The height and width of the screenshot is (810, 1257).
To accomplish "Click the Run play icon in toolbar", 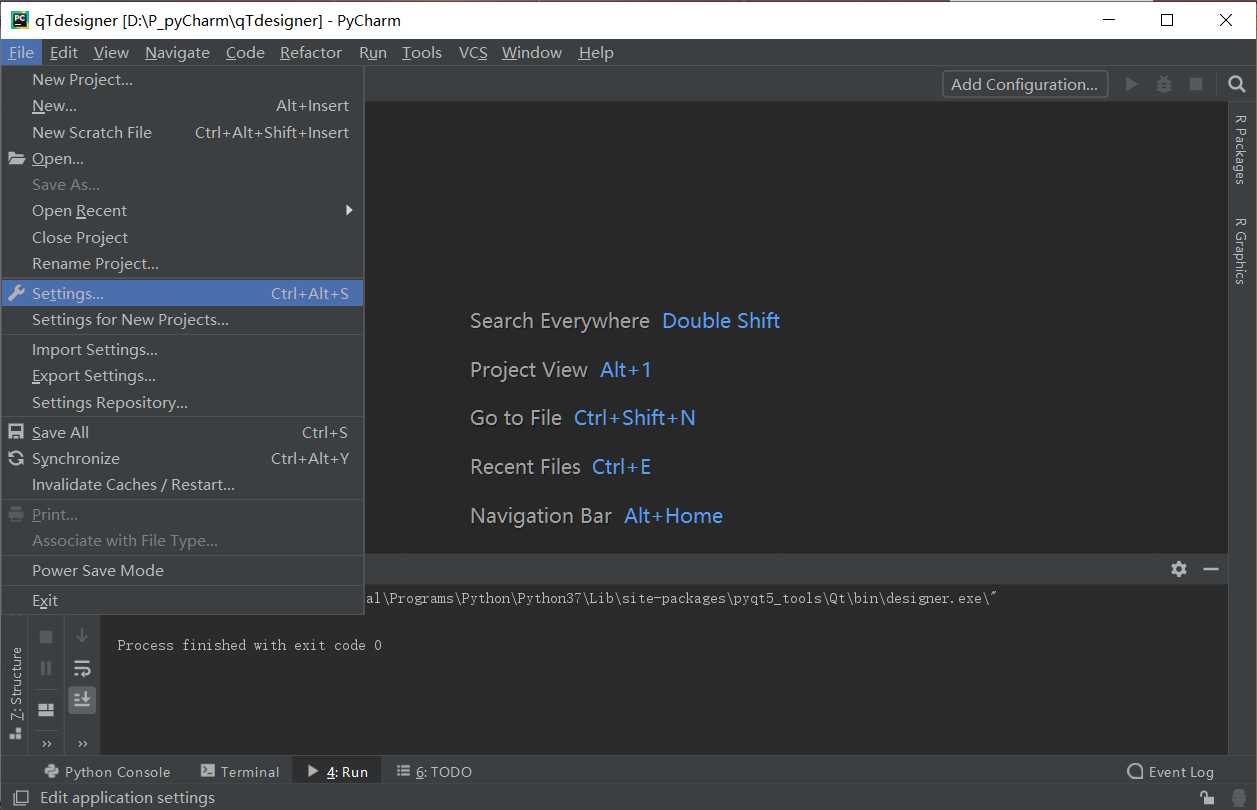I will tap(1132, 84).
